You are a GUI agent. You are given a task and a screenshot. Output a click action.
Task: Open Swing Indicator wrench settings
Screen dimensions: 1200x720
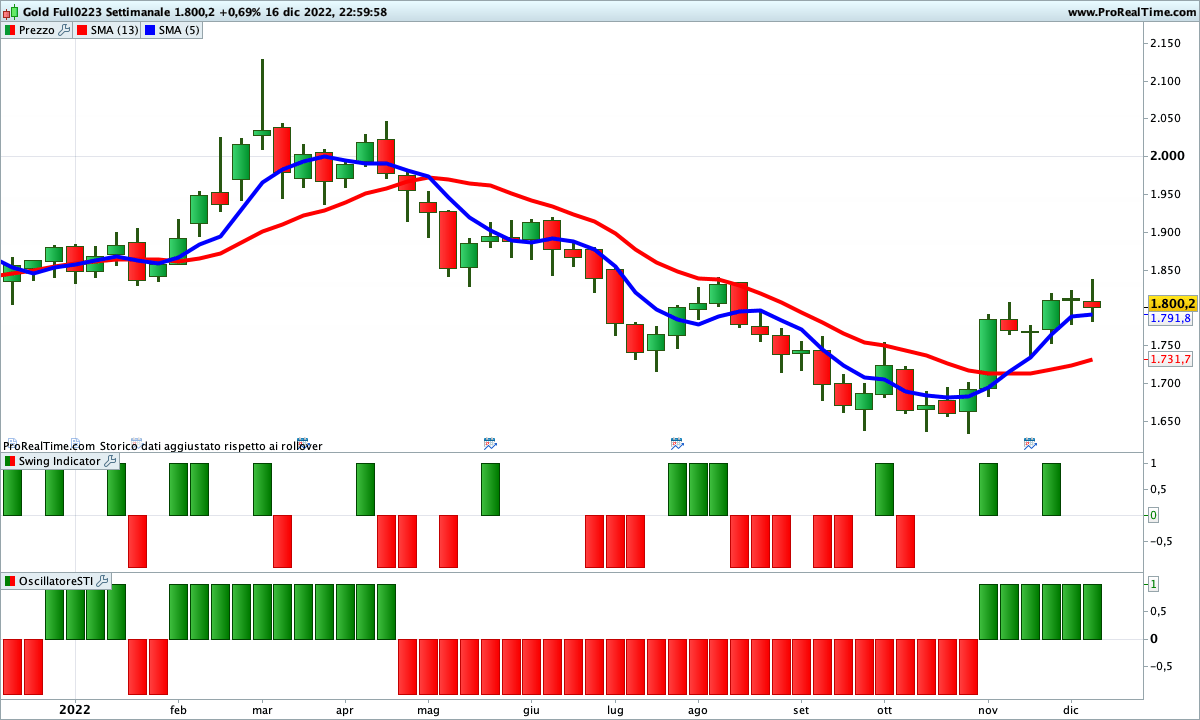[110, 461]
